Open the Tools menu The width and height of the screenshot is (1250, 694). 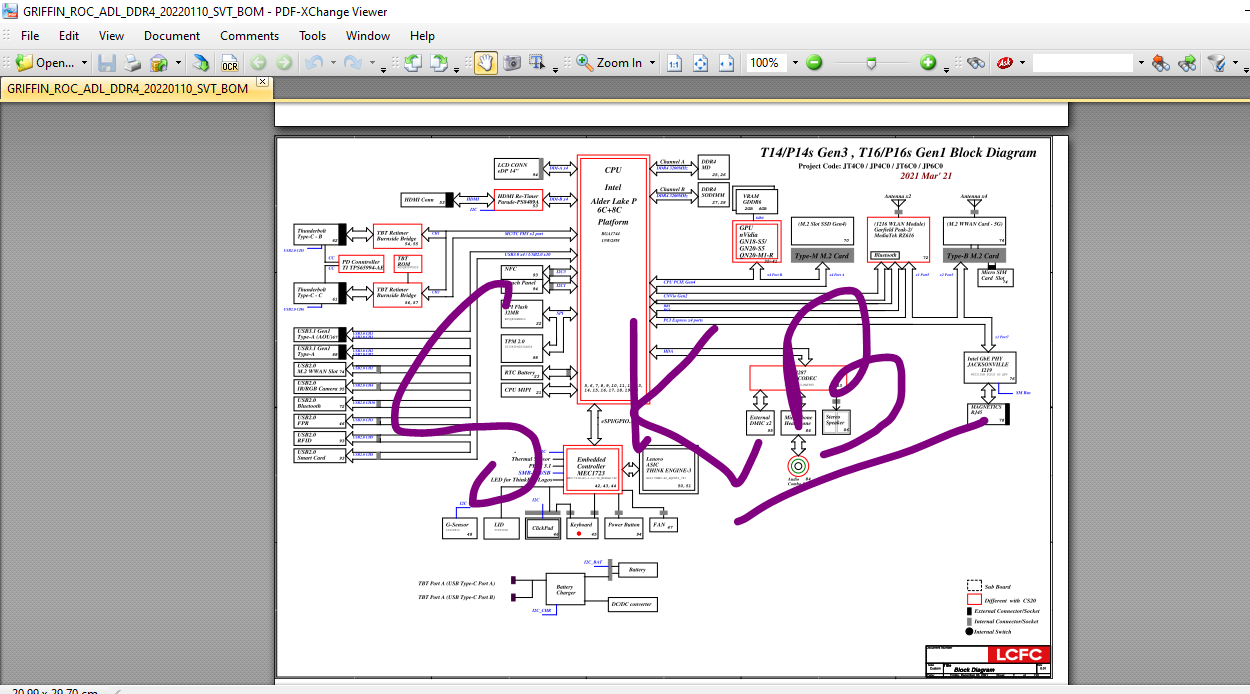click(x=313, y=35)
